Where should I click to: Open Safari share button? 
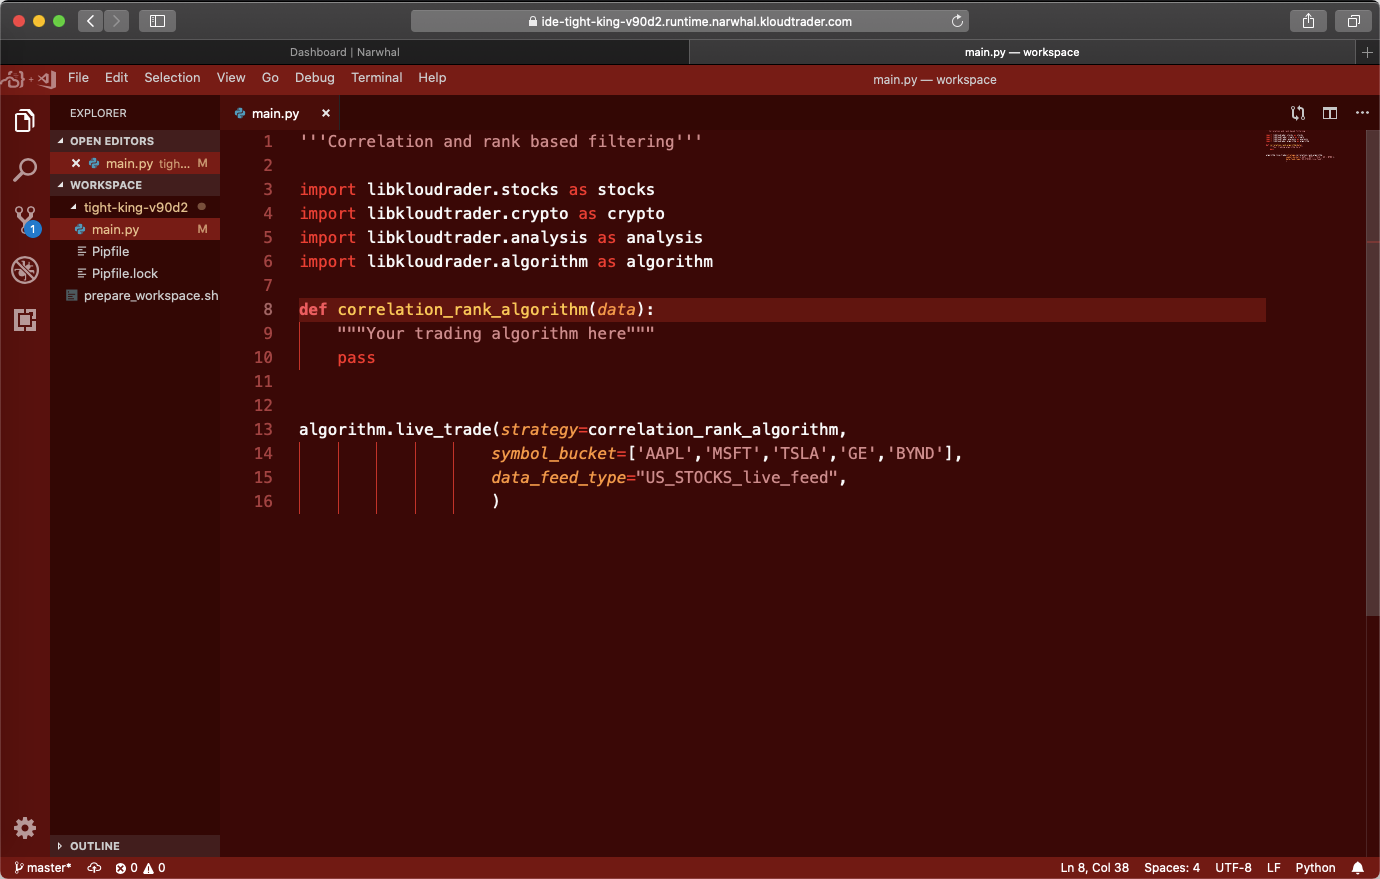[1308, 21]
